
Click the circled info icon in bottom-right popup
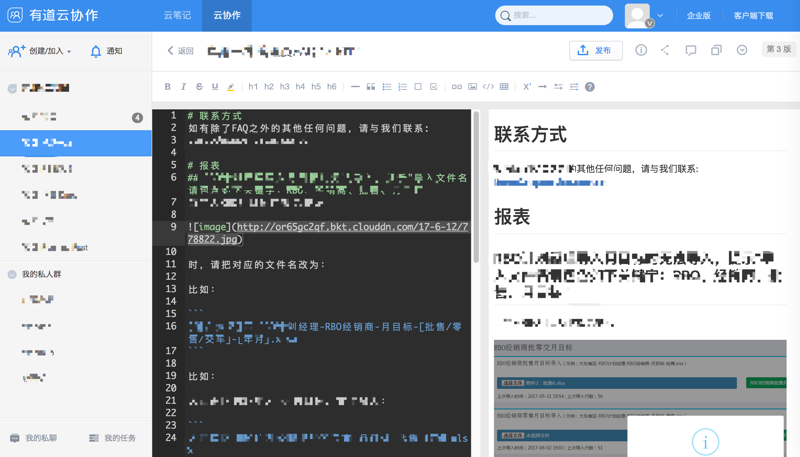pos(706,442)
